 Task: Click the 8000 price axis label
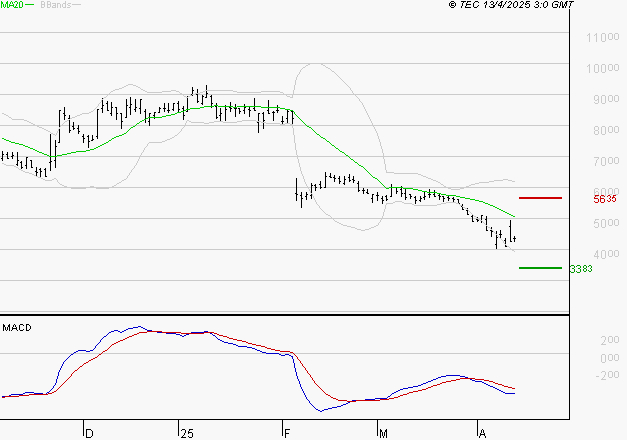point(606,130)
